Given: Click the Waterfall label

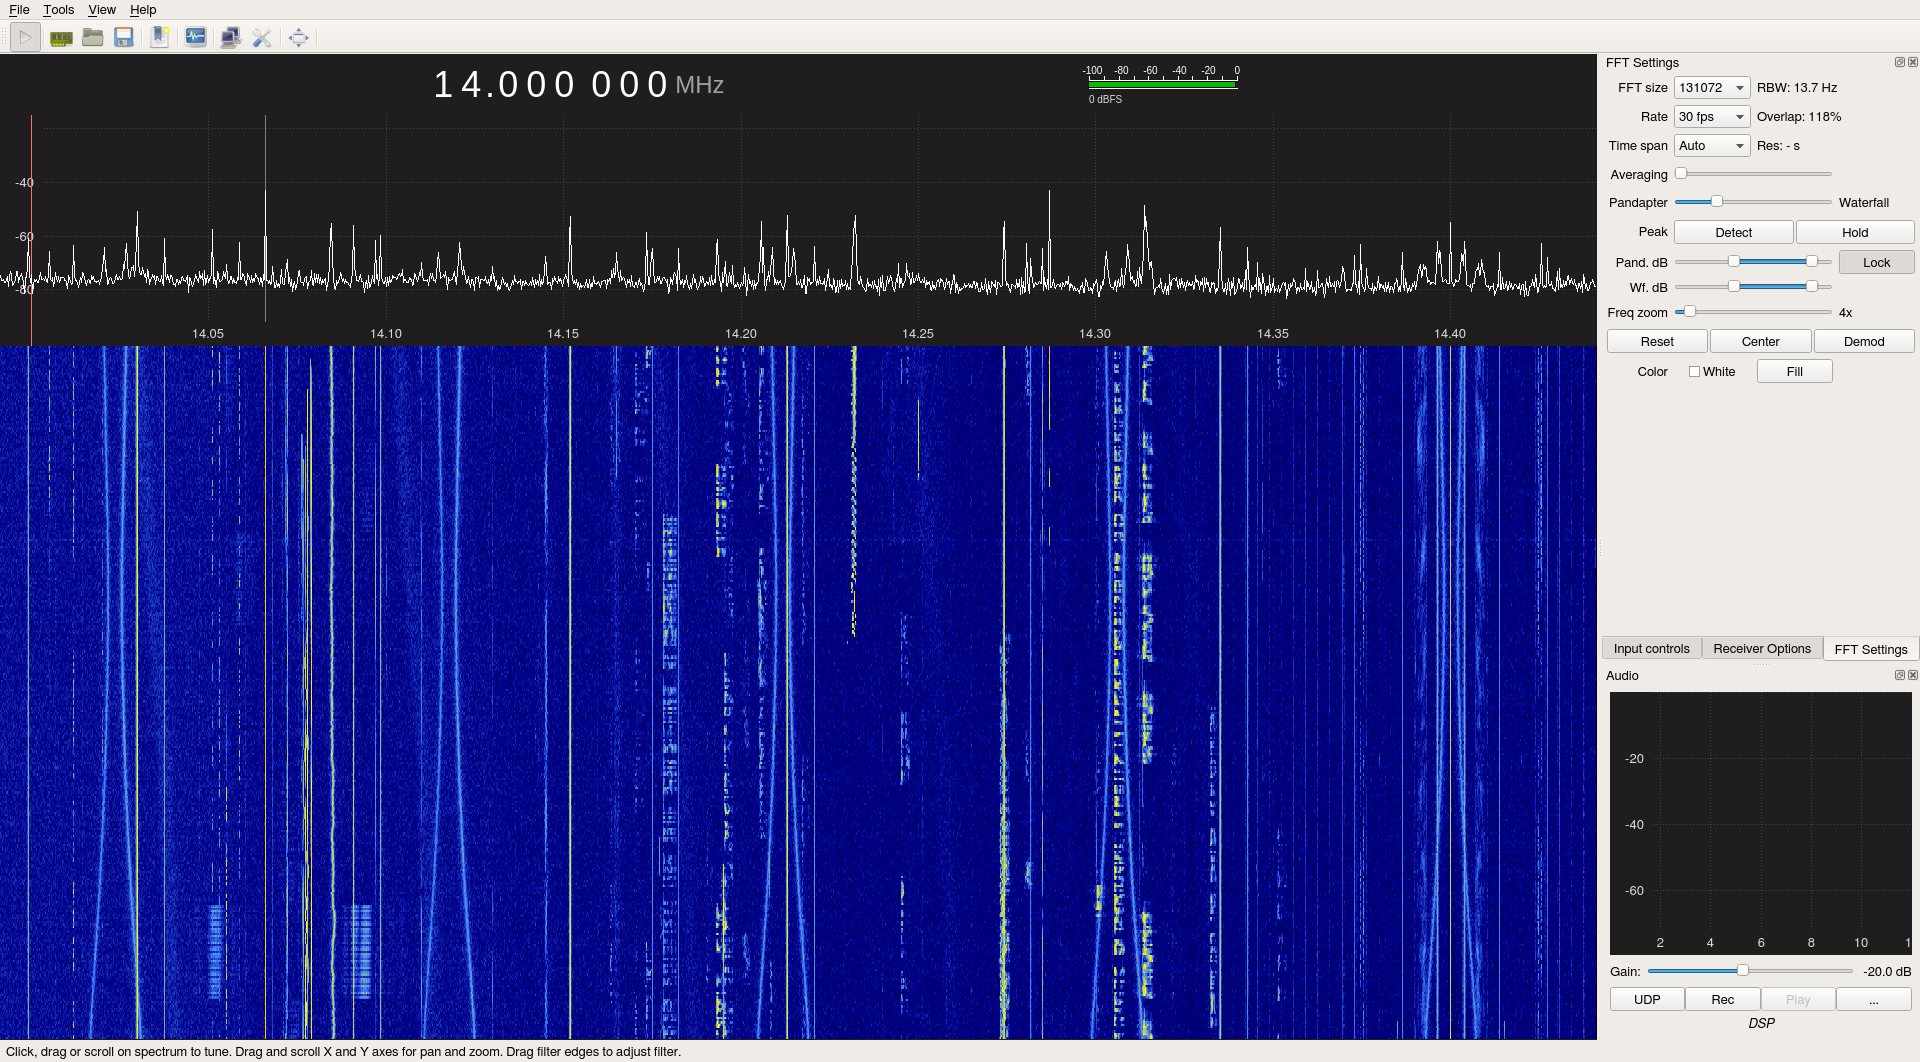Looking at the screenshot, I should (1864, 203).
